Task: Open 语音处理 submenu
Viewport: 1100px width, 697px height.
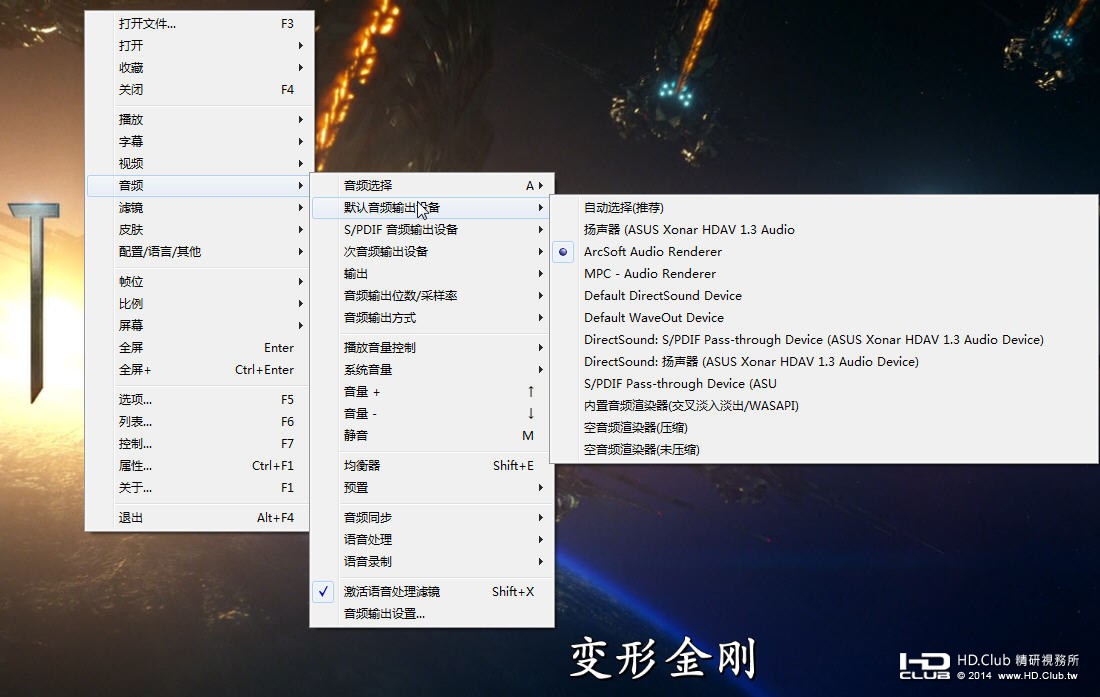Action: click(x=431, y=539)
